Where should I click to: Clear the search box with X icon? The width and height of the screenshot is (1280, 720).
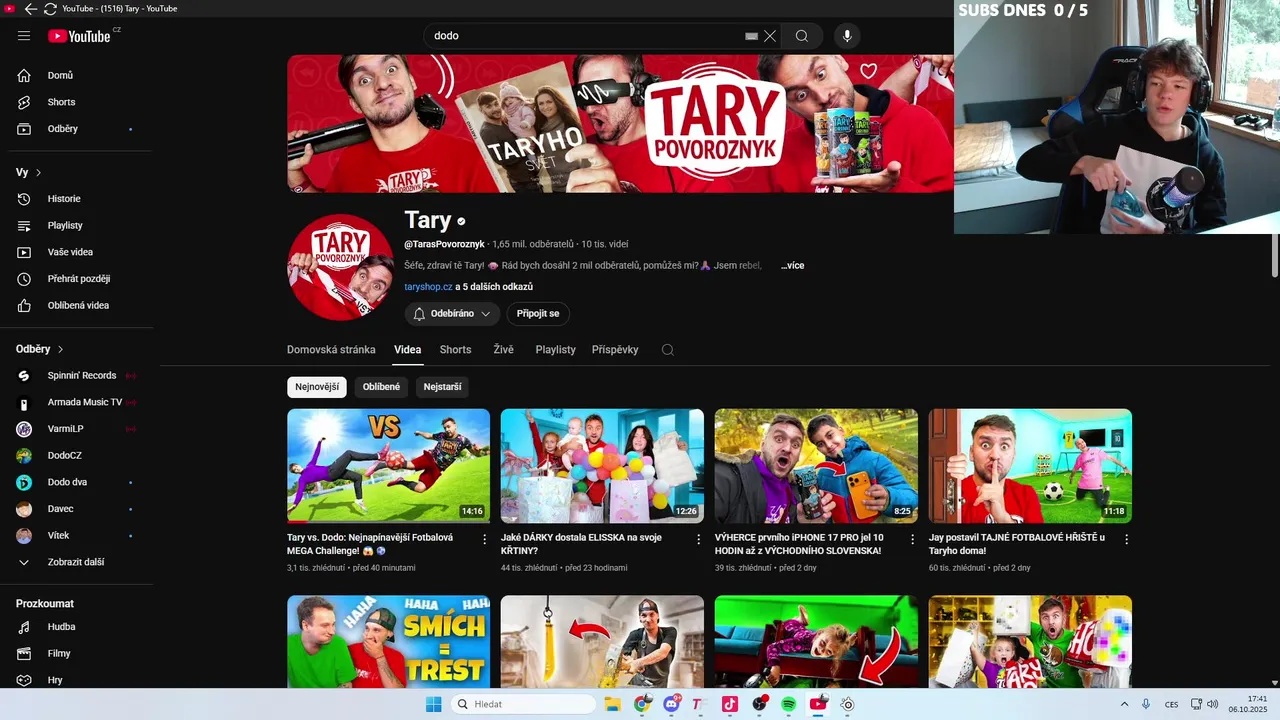[770, 36]
